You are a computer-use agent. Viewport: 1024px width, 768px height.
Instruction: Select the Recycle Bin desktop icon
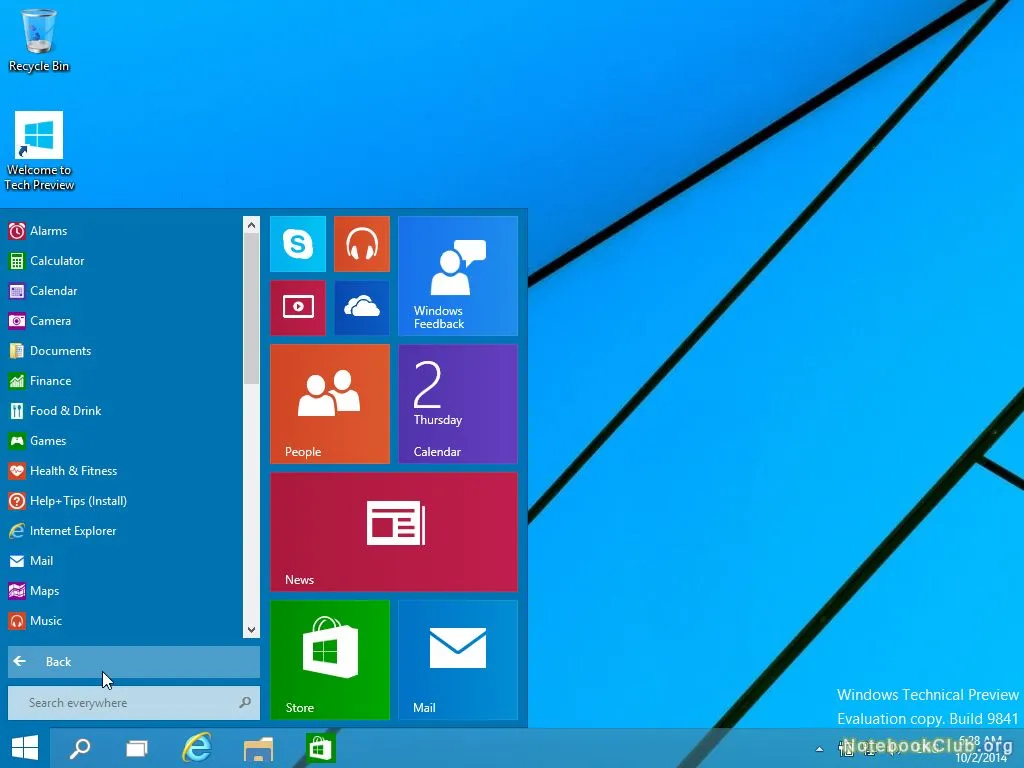[39, 40]
